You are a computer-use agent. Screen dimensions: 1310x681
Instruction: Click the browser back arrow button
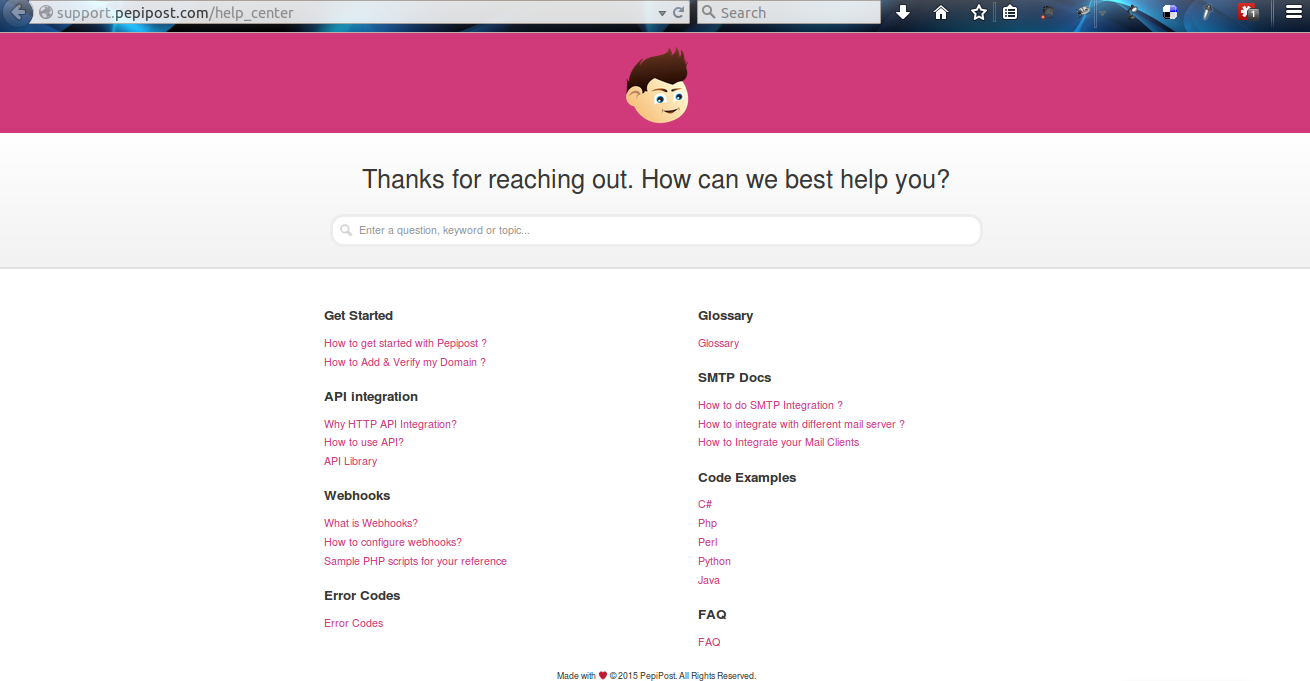point(17,12)
